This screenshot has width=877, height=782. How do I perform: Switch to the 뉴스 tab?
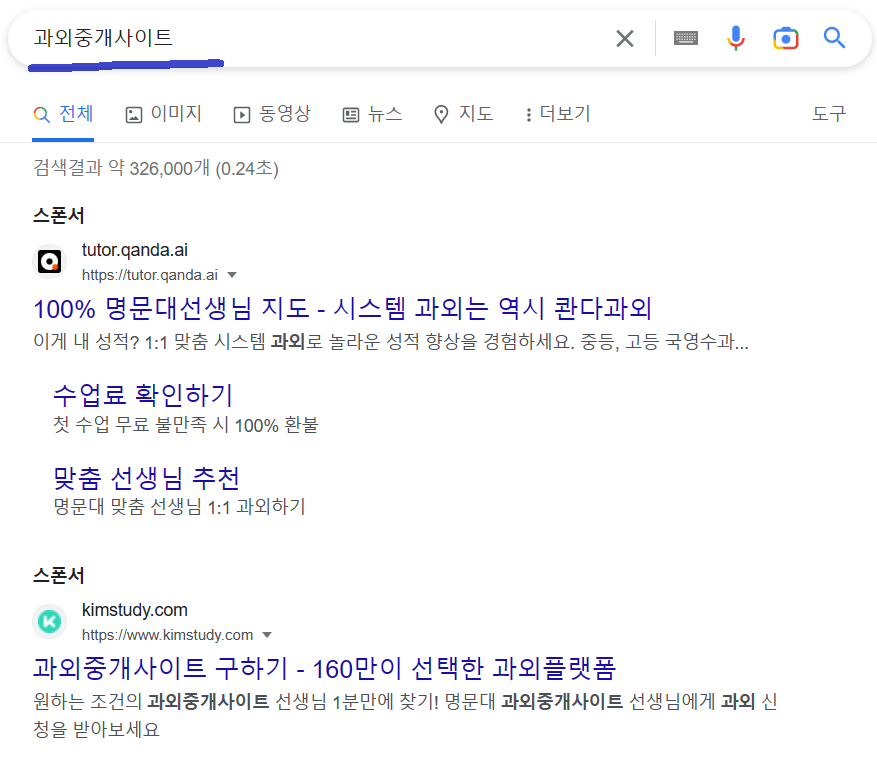pyautogui.click(x=372, y=114)
